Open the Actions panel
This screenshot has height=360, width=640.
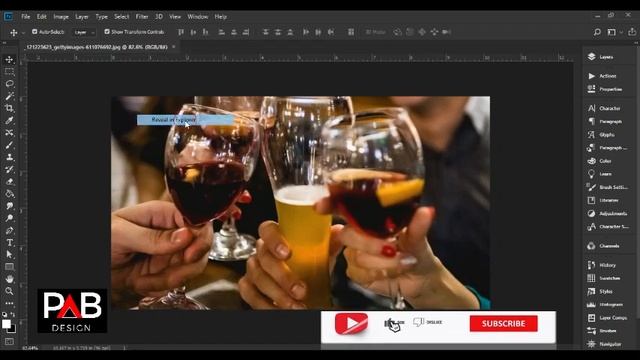pyautogui.click(x=602, y=76)
